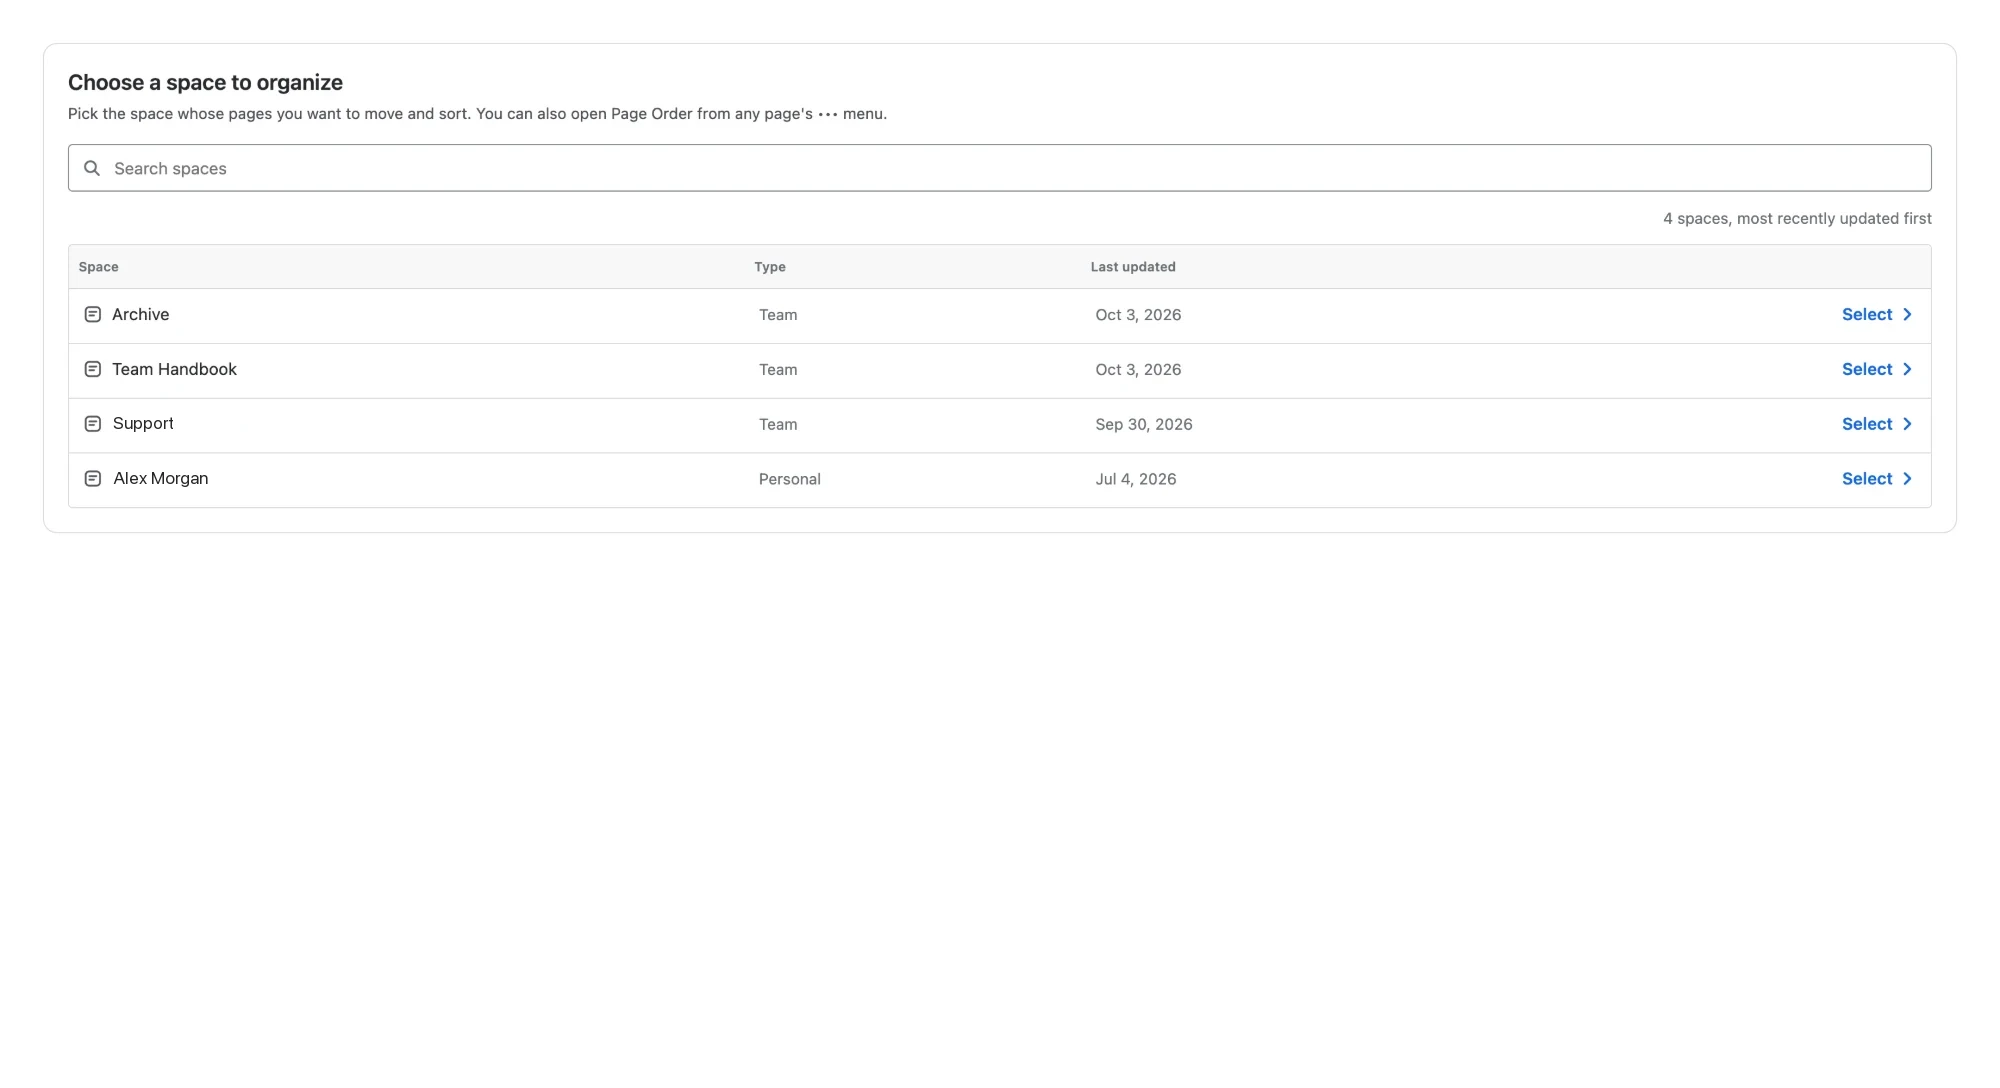Select the Support space
The height and width of the screenshot is (1088, 2000).
tap(1877, 424)
